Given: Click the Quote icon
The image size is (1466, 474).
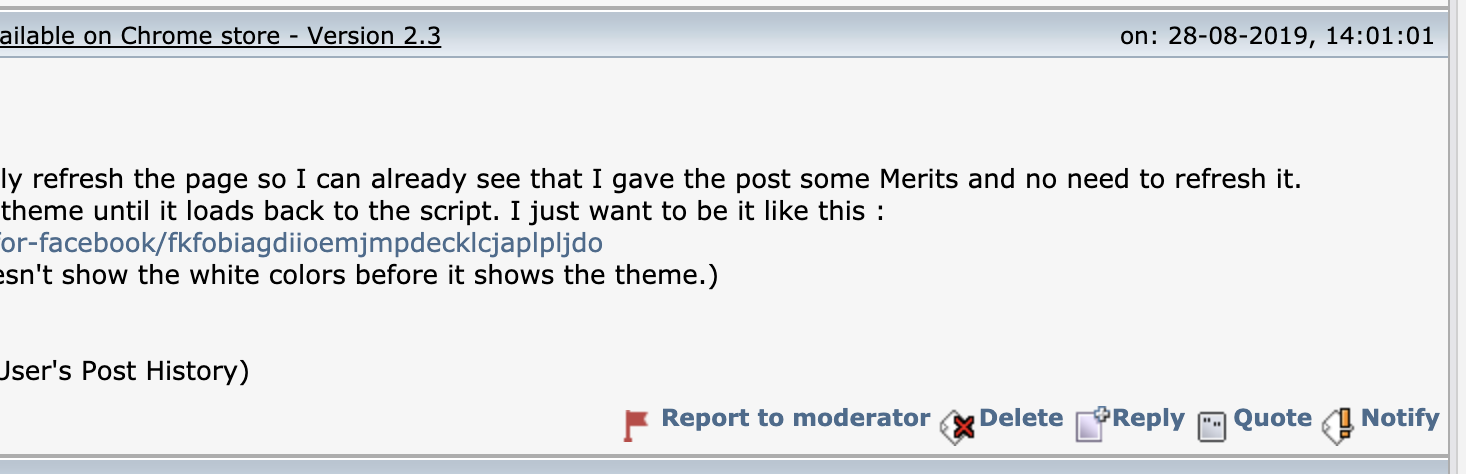Looking at the screenshot, I should (1212, 427).
